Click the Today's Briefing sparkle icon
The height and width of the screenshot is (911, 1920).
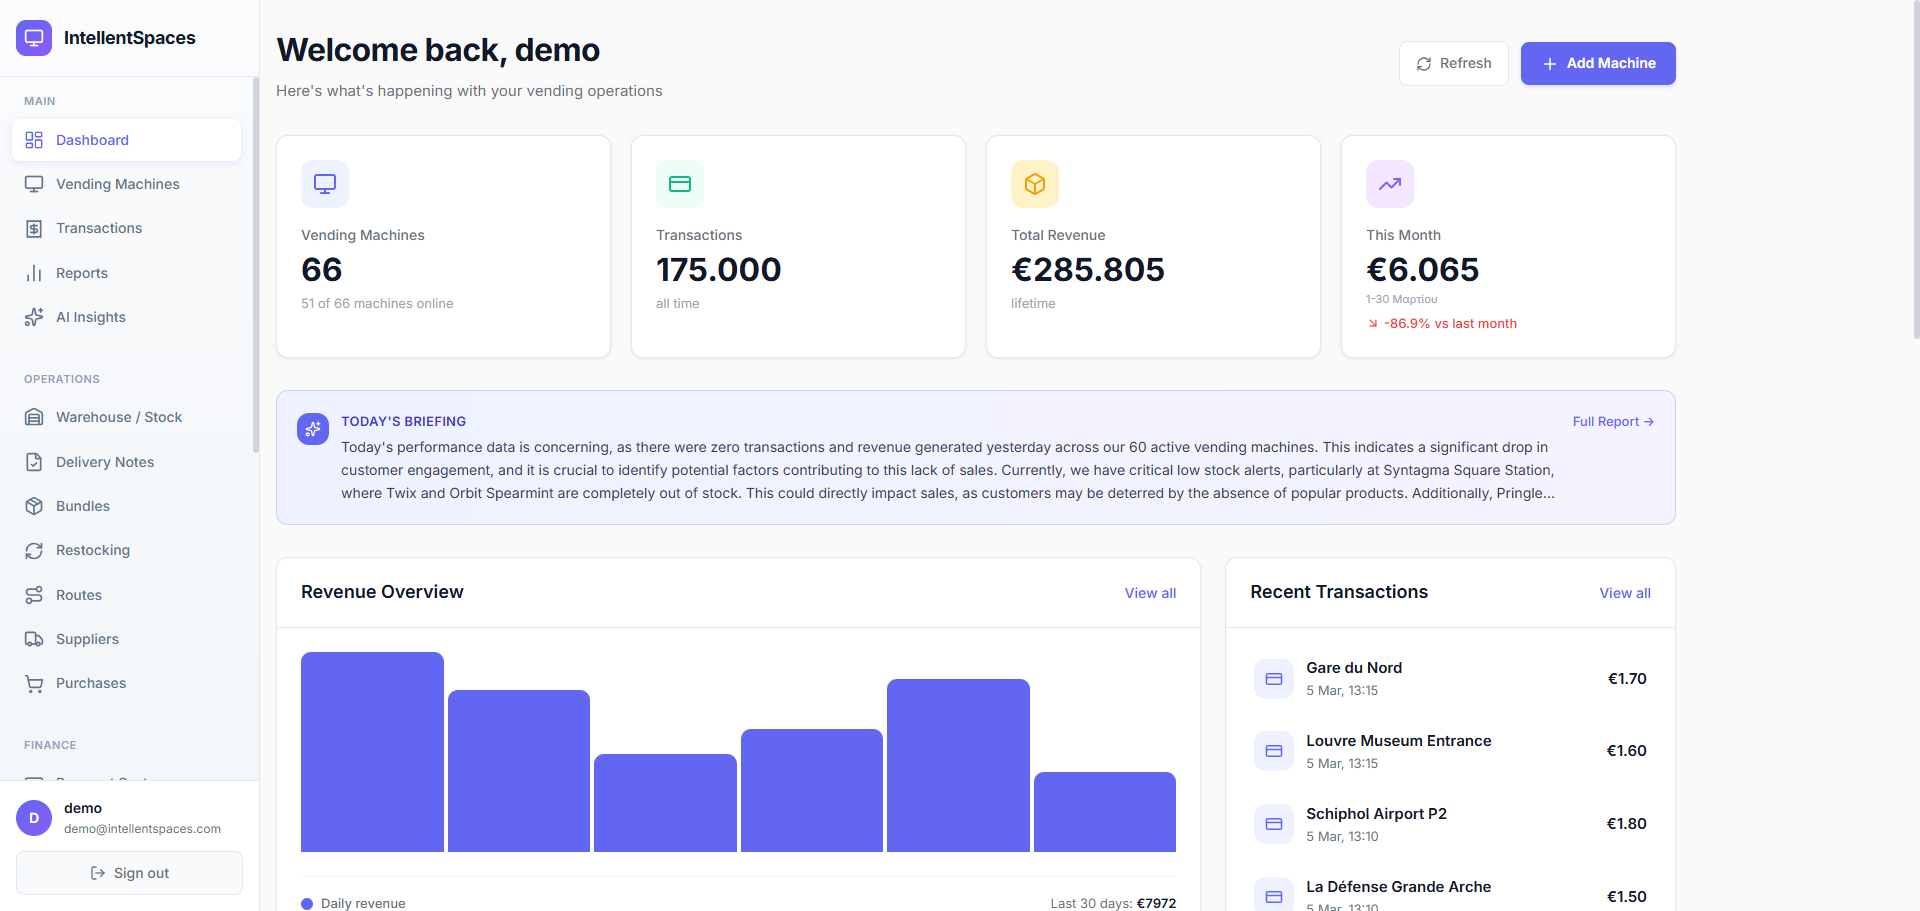pyautogui.click(x=313, y=429)
